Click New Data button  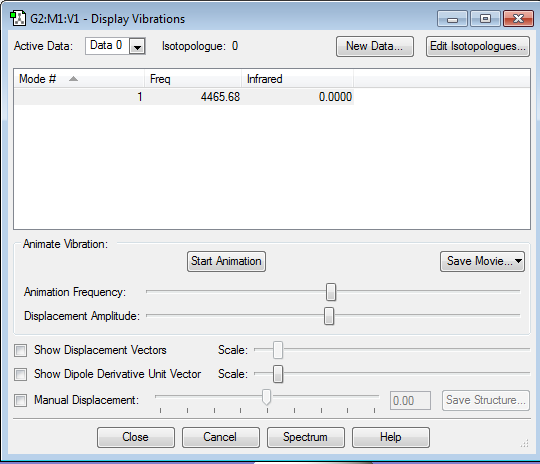[x=375, y=46]
